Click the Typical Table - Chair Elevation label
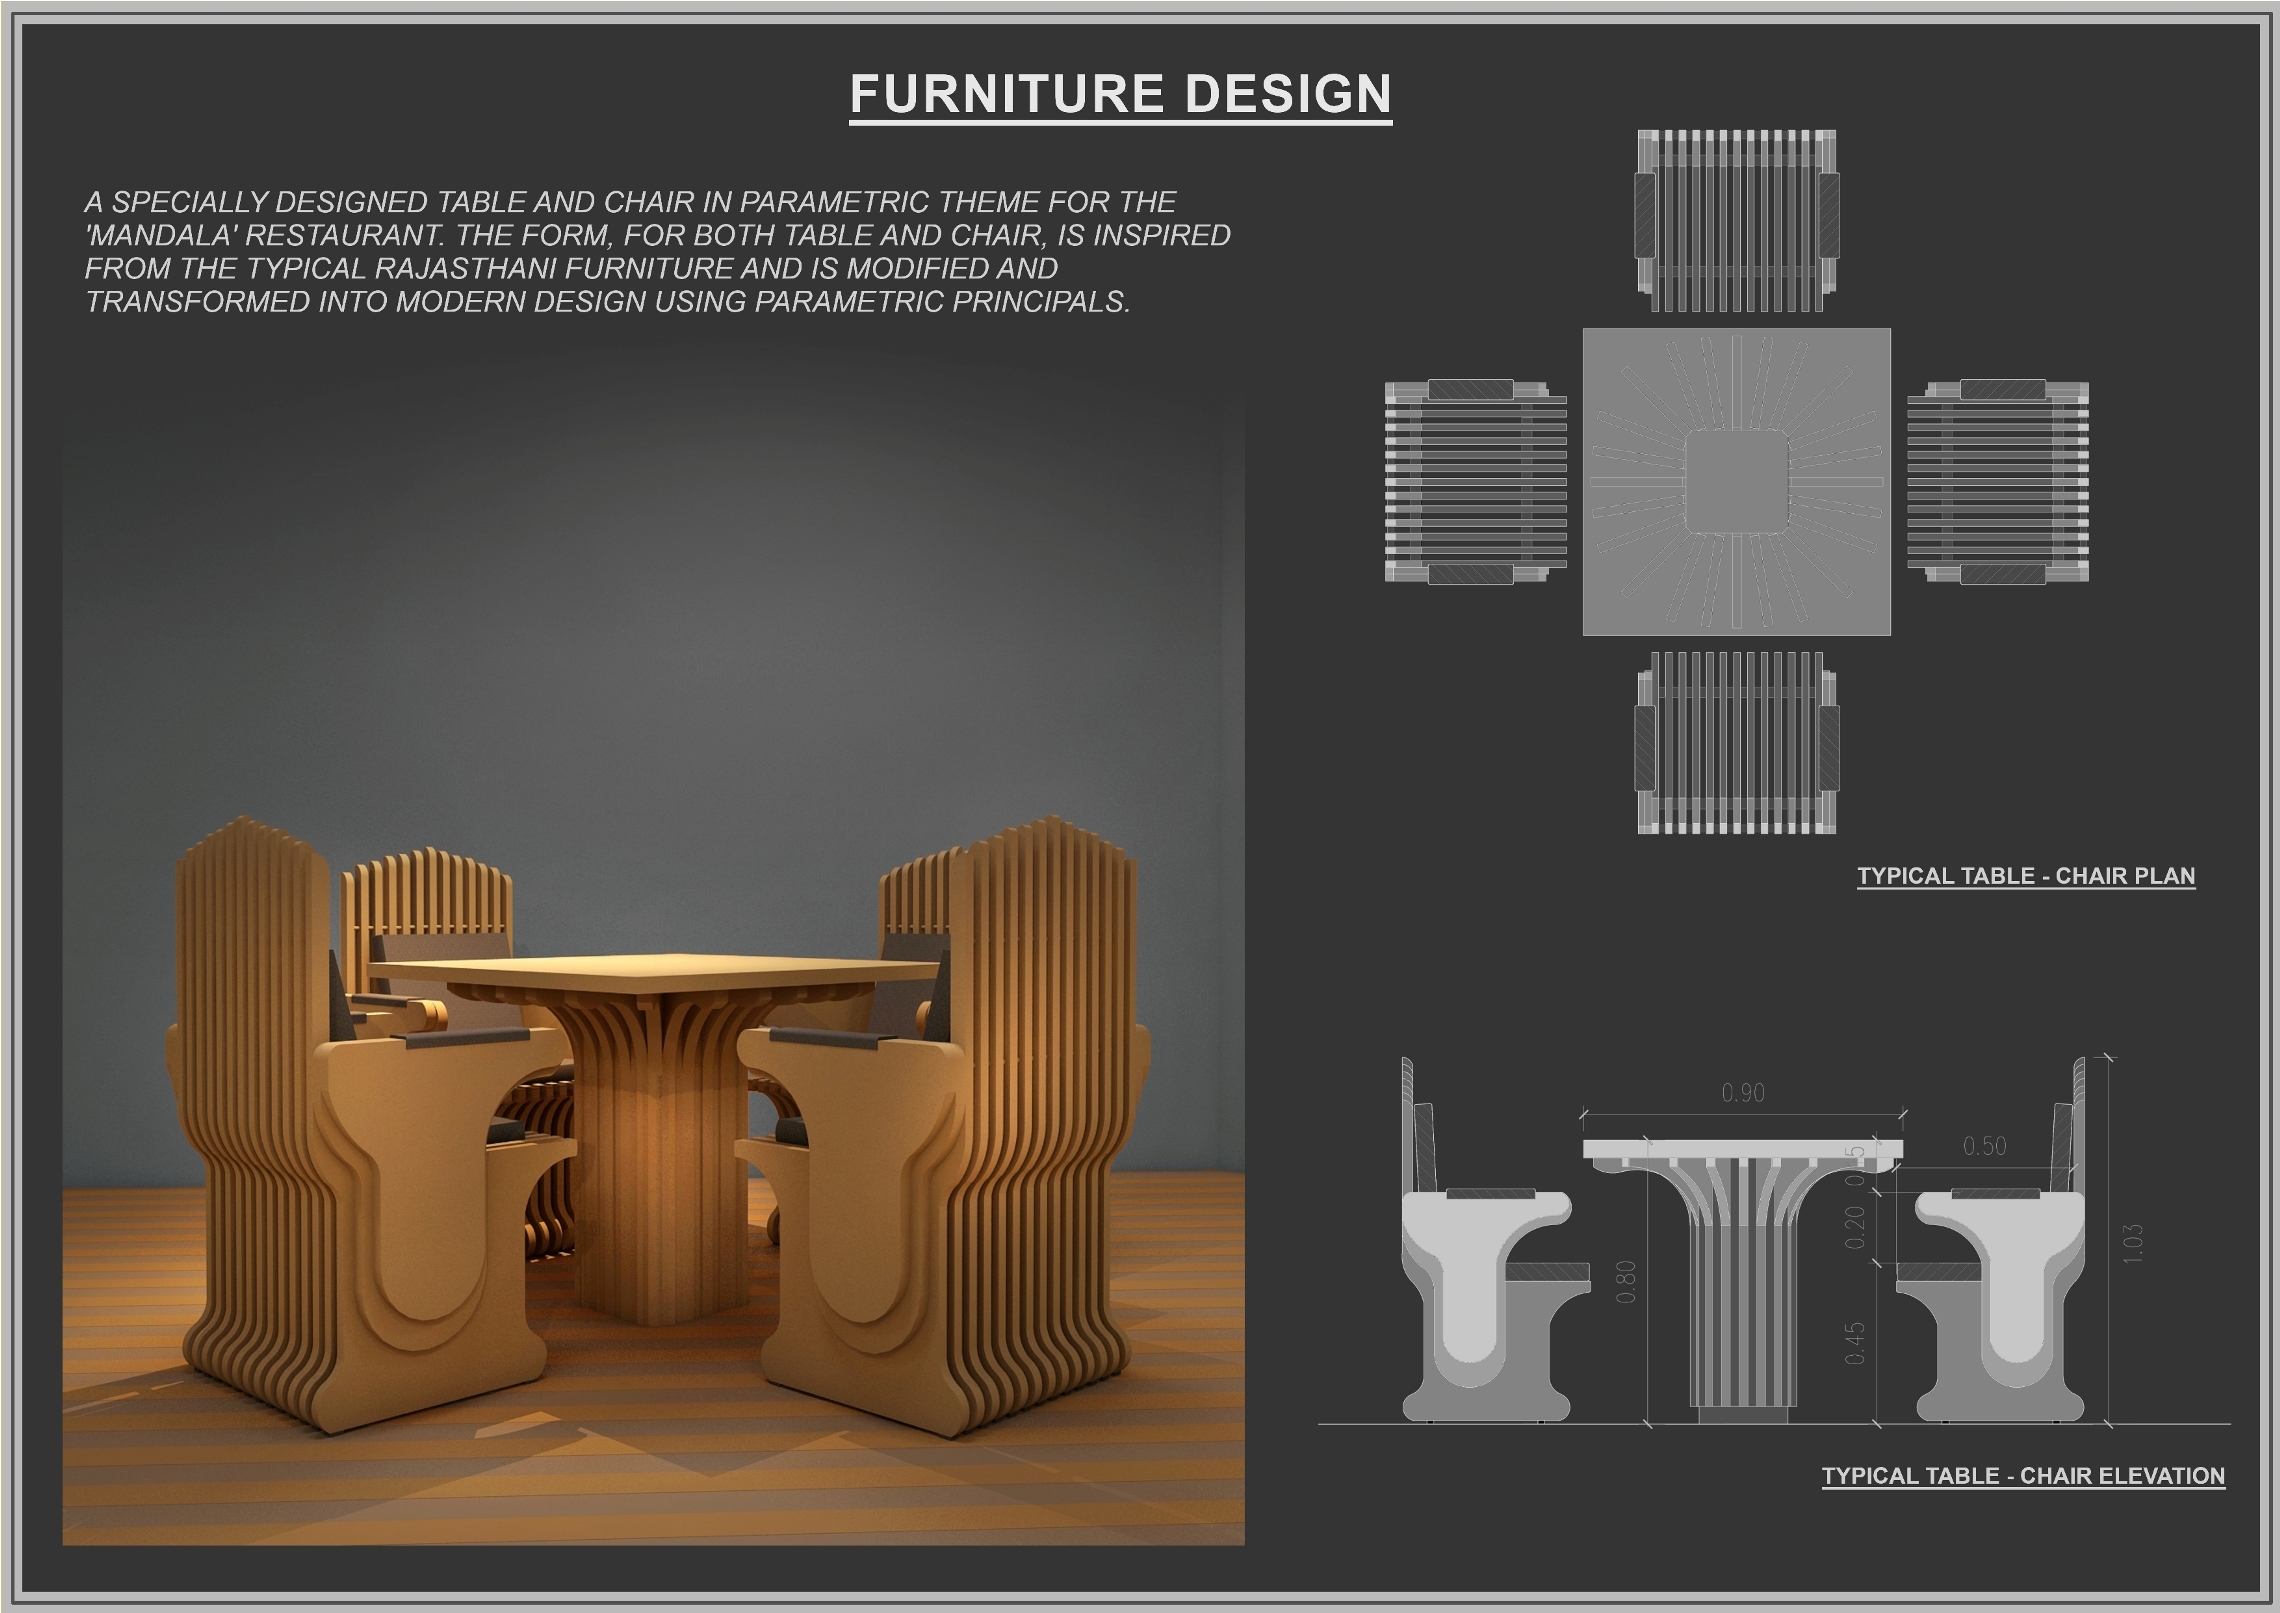 (x=2022, y=1476)
